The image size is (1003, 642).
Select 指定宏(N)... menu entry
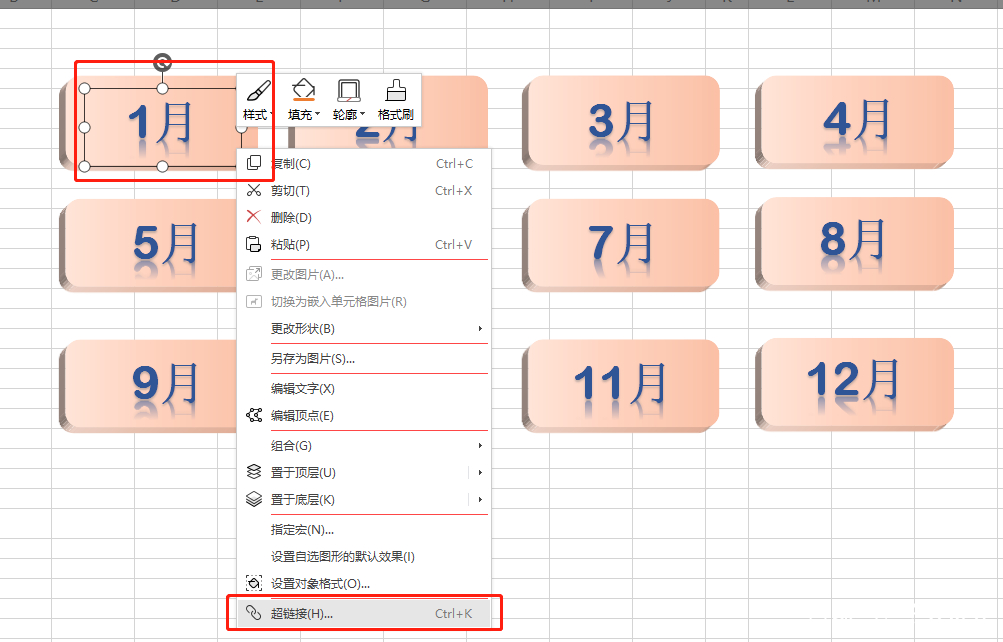coord(363,529)
